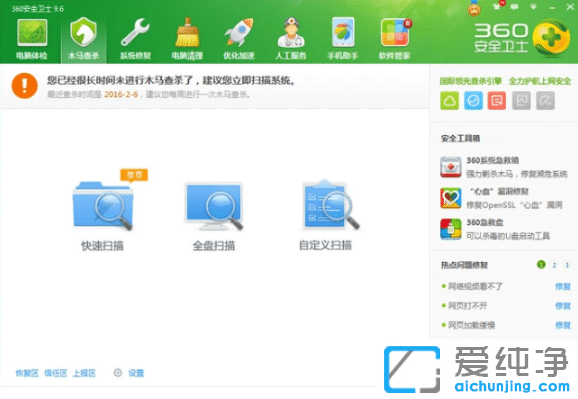The height and width of the screenshot is (399, 578).
Task: Click the gold medal user icon
Action: 474,8
